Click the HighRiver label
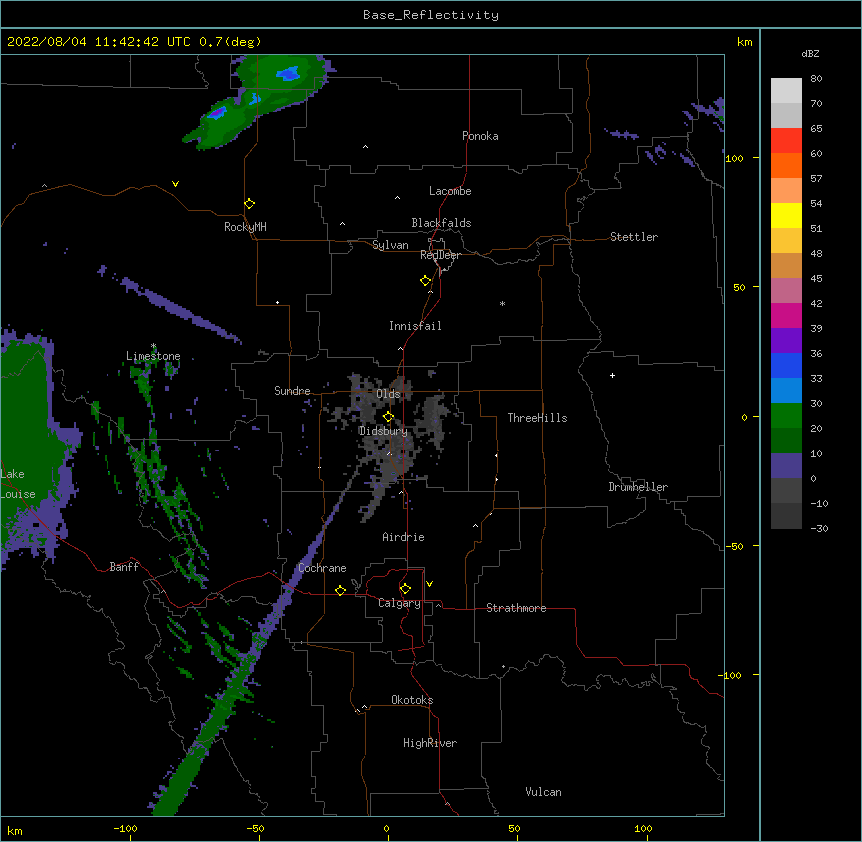The image size is (862, 842). pos(430,743)
